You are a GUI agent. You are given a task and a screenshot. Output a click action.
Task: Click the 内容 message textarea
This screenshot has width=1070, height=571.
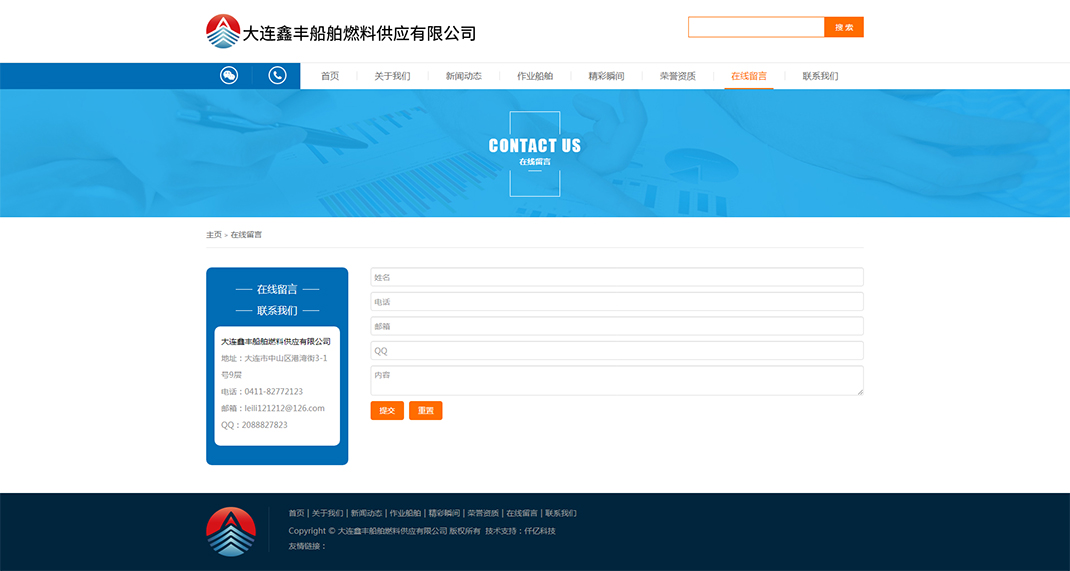[616, 380]
